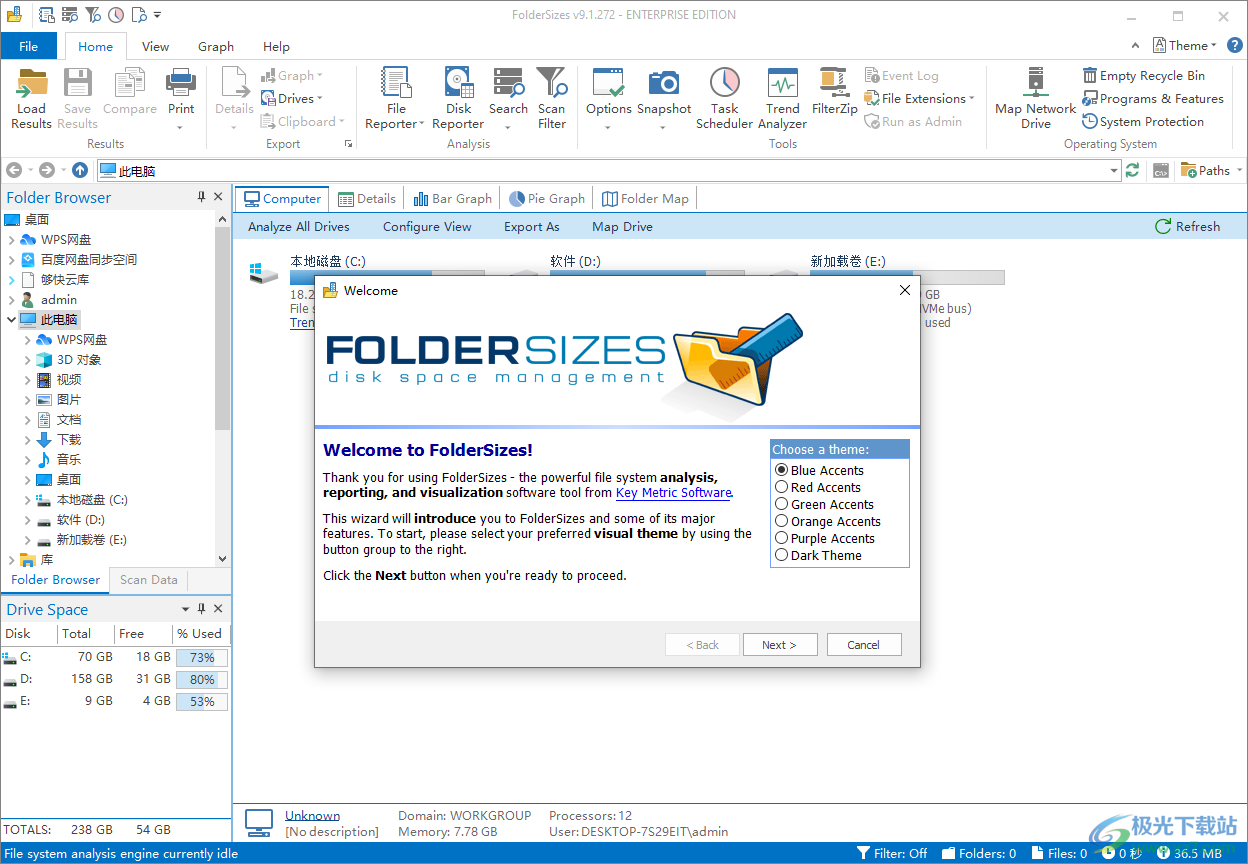The image size is (1248, 864).
Task: Click the green refresh icon beside address bar
Action: (1132, 171)
